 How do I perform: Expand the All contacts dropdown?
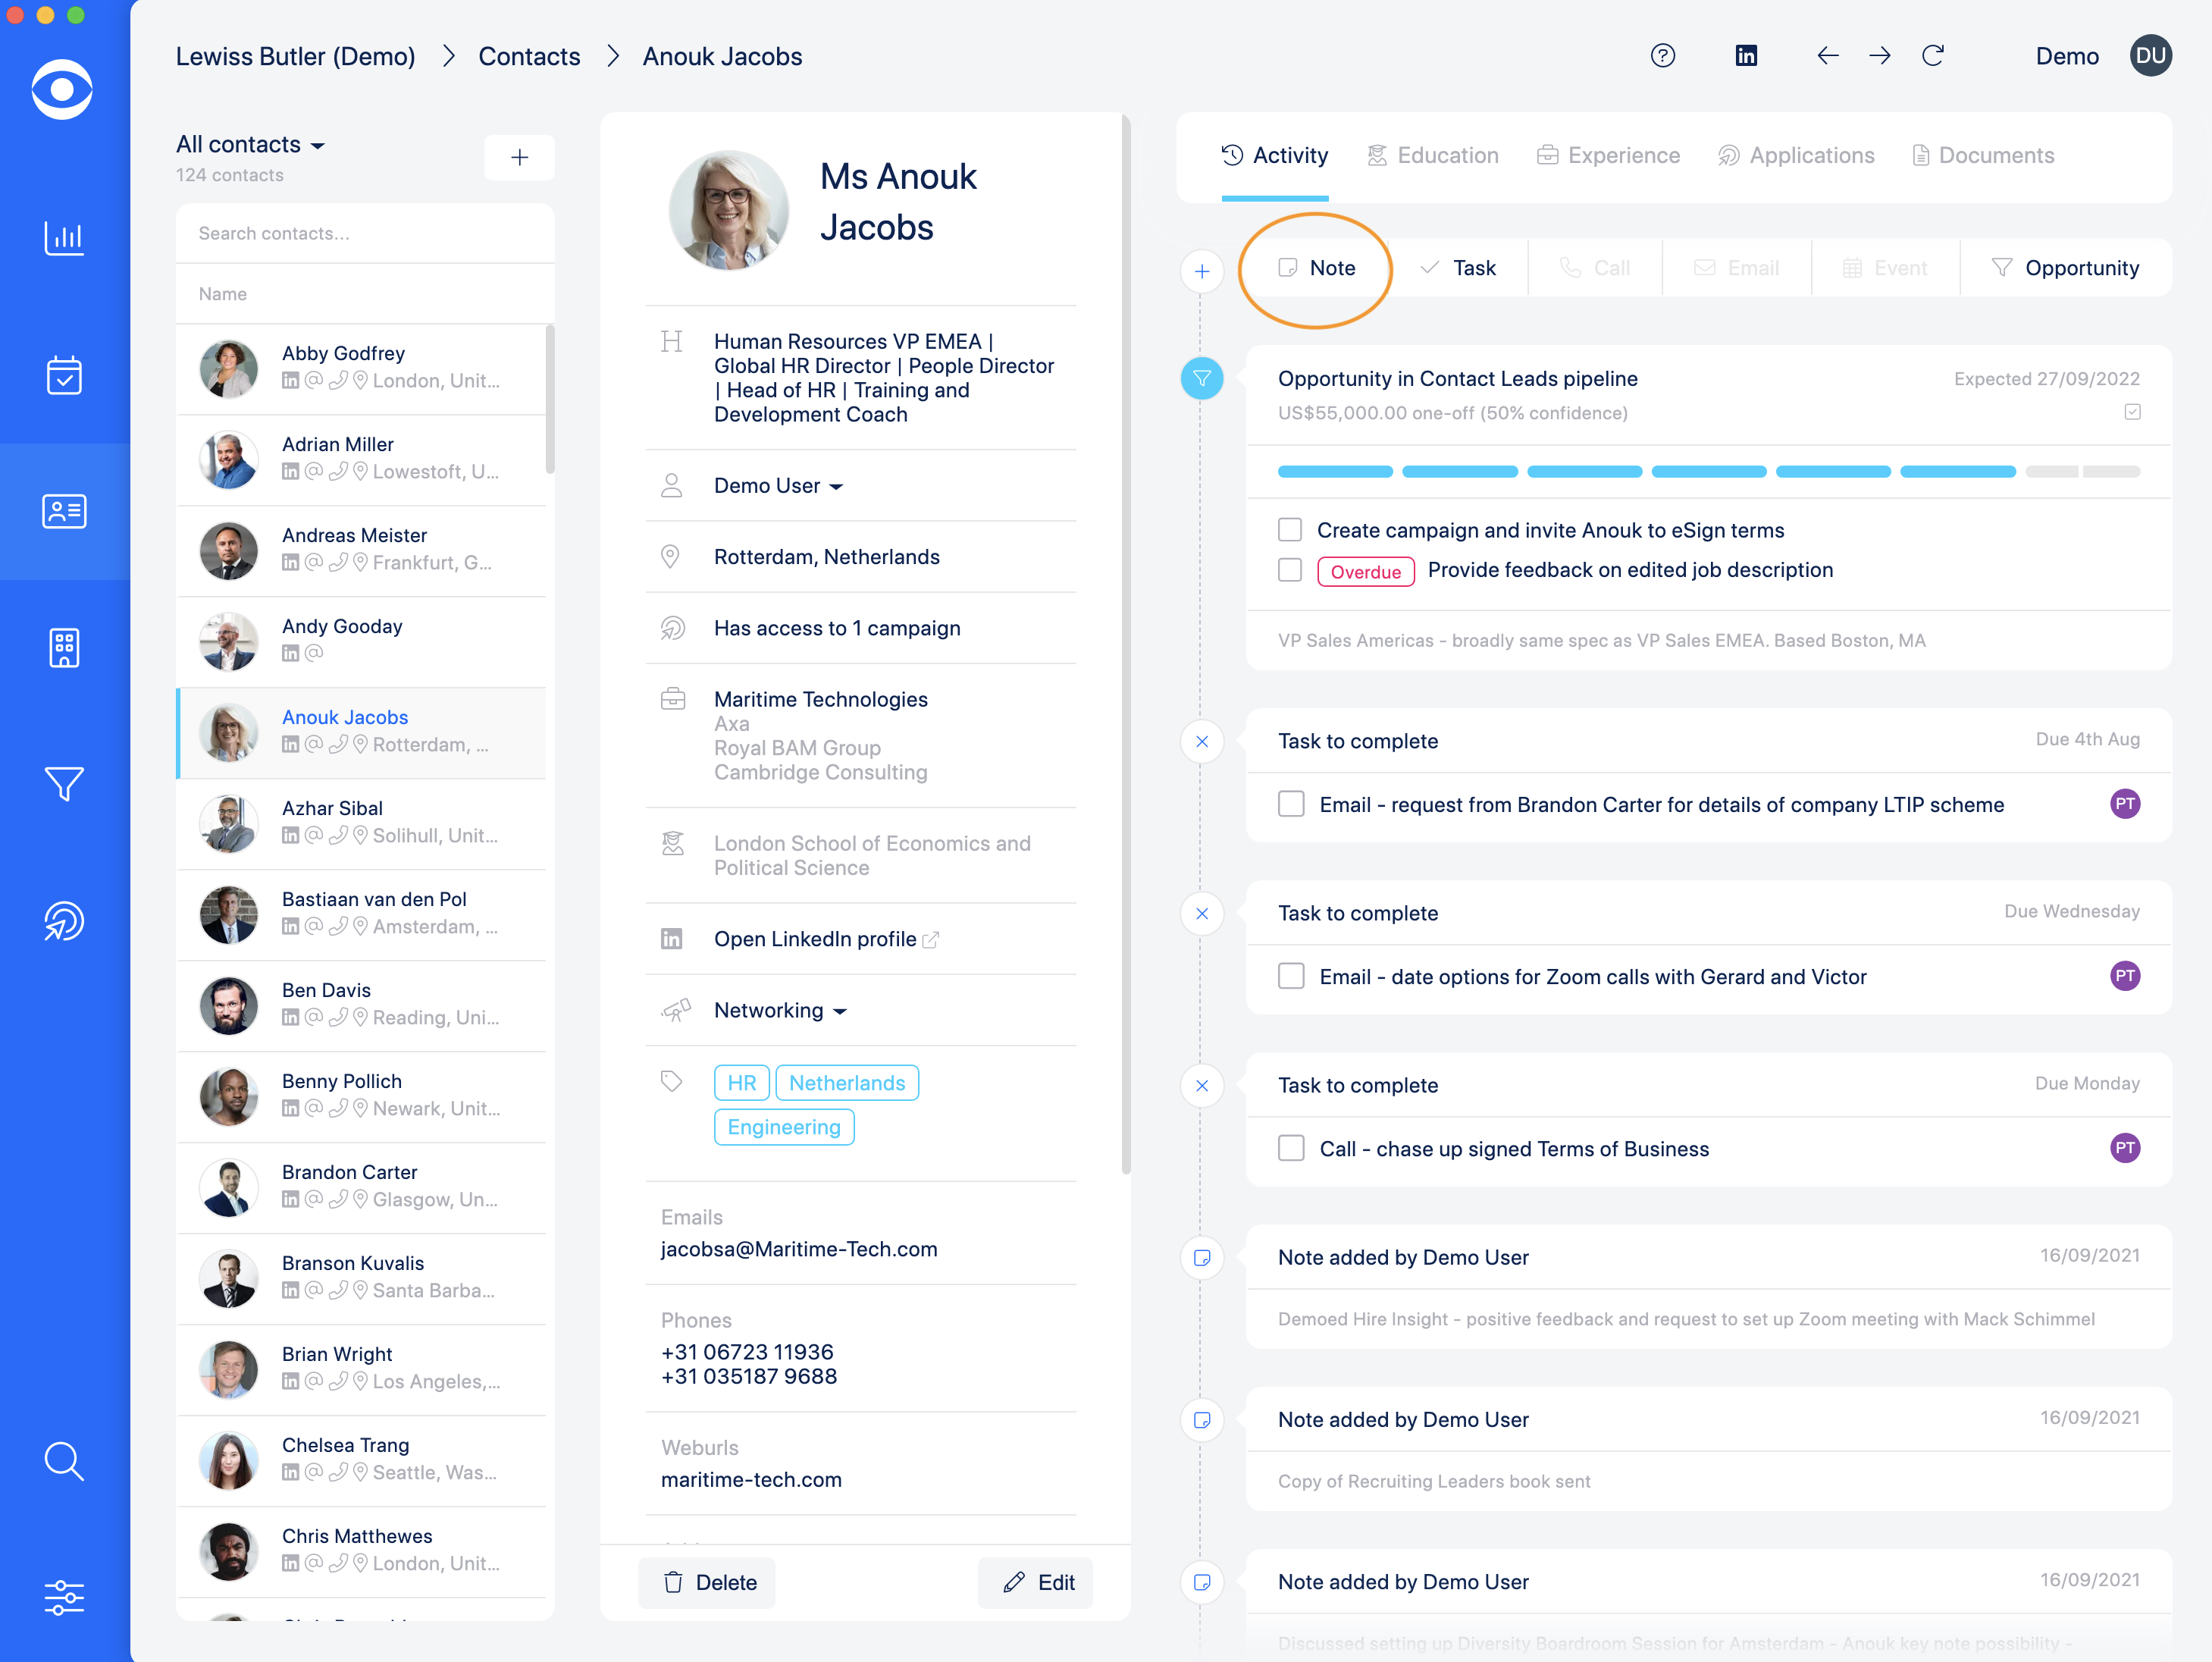251,145
